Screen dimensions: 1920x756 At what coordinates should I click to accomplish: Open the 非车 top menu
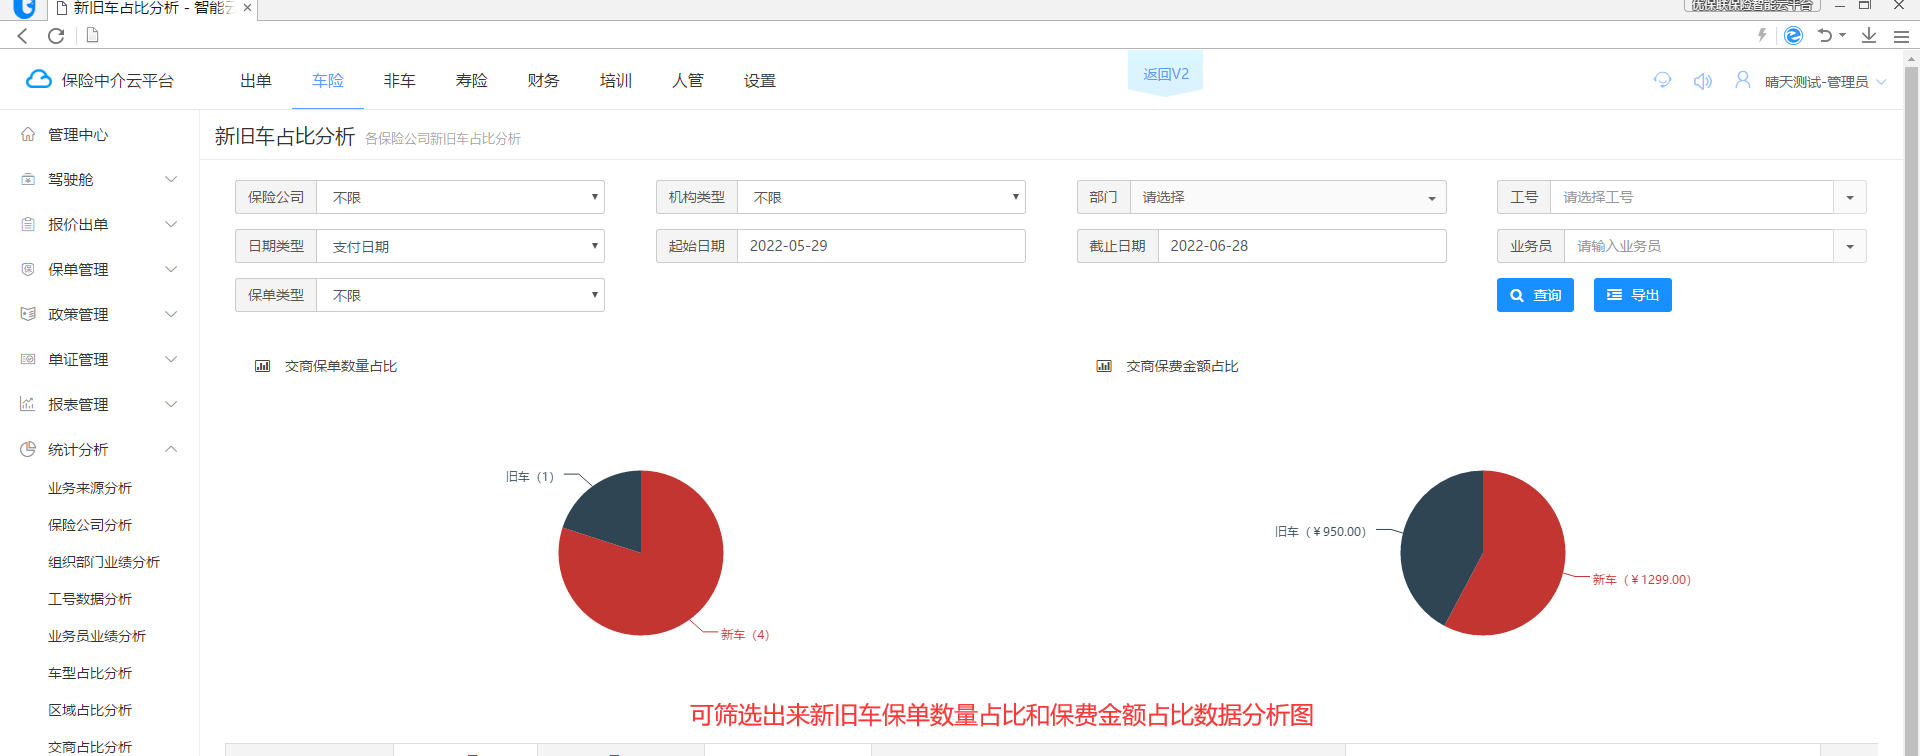[x=400, y=80]
